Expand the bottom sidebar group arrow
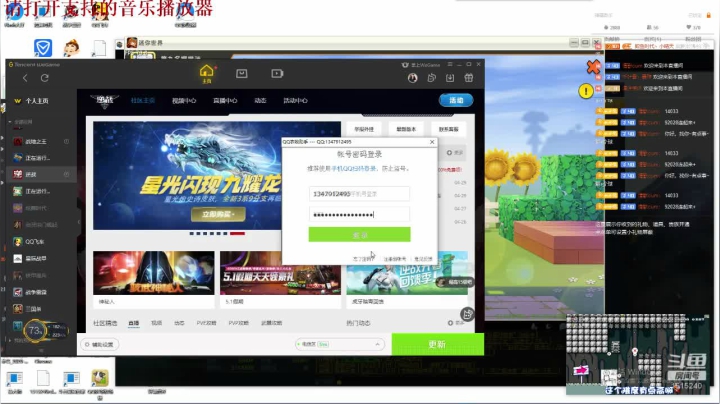This screenshot has height=404, width=720. pyautogui.click(x=10, y=341)
